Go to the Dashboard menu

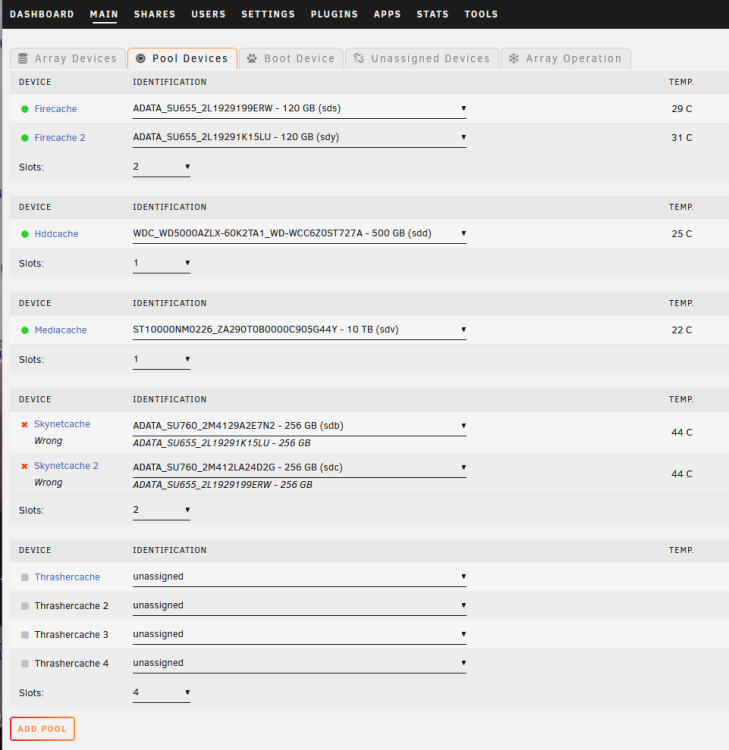coord(42,14)
